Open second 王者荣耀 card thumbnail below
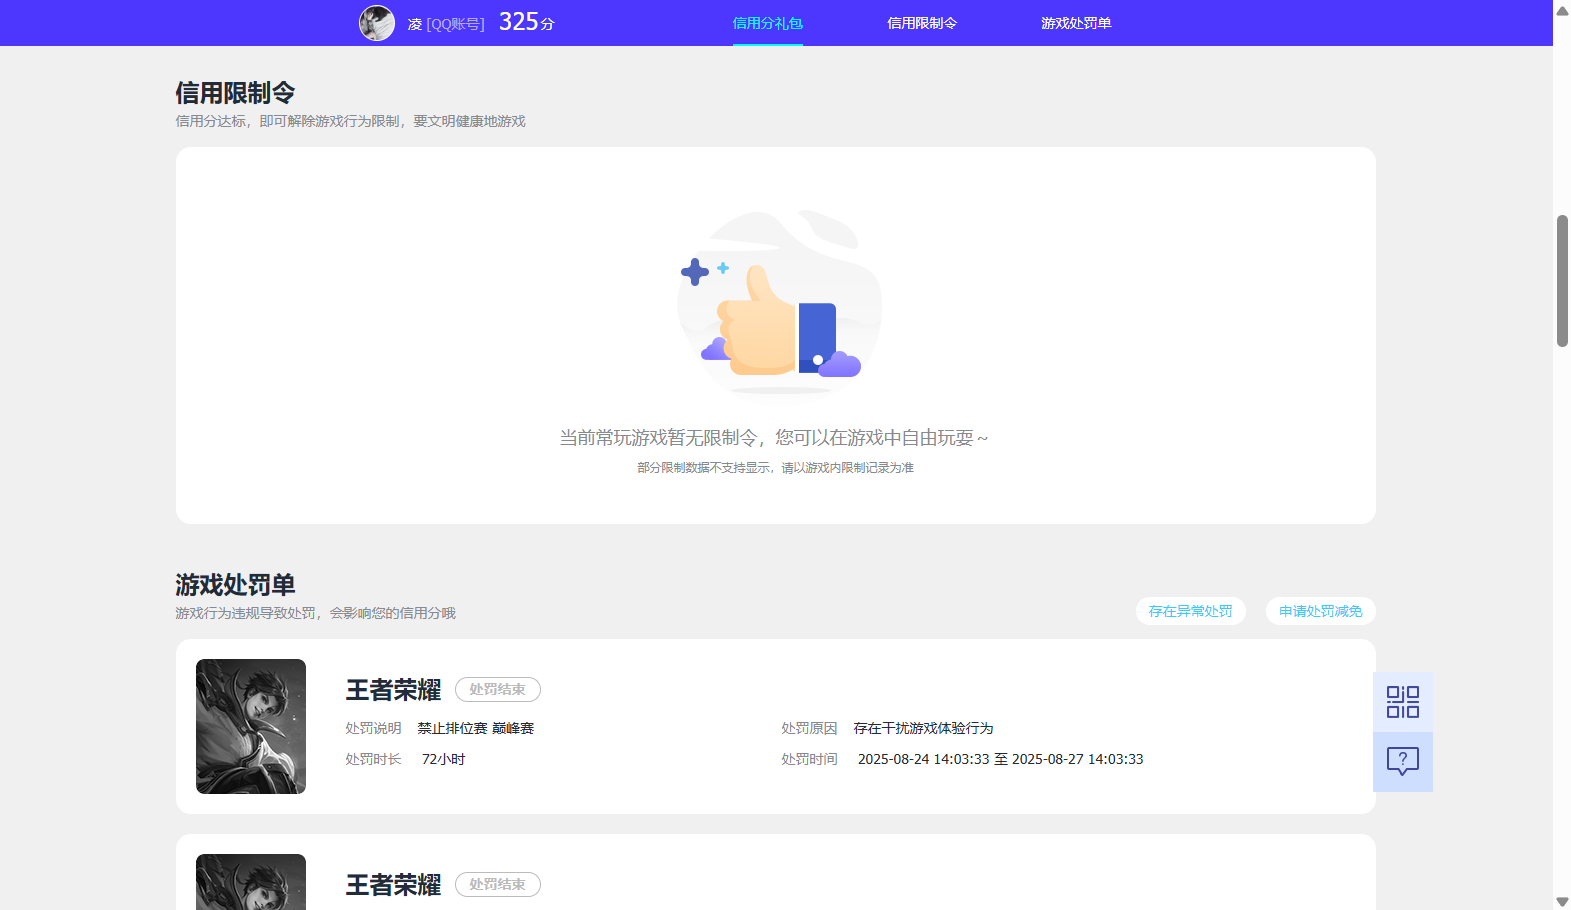 tap(251, 882)
